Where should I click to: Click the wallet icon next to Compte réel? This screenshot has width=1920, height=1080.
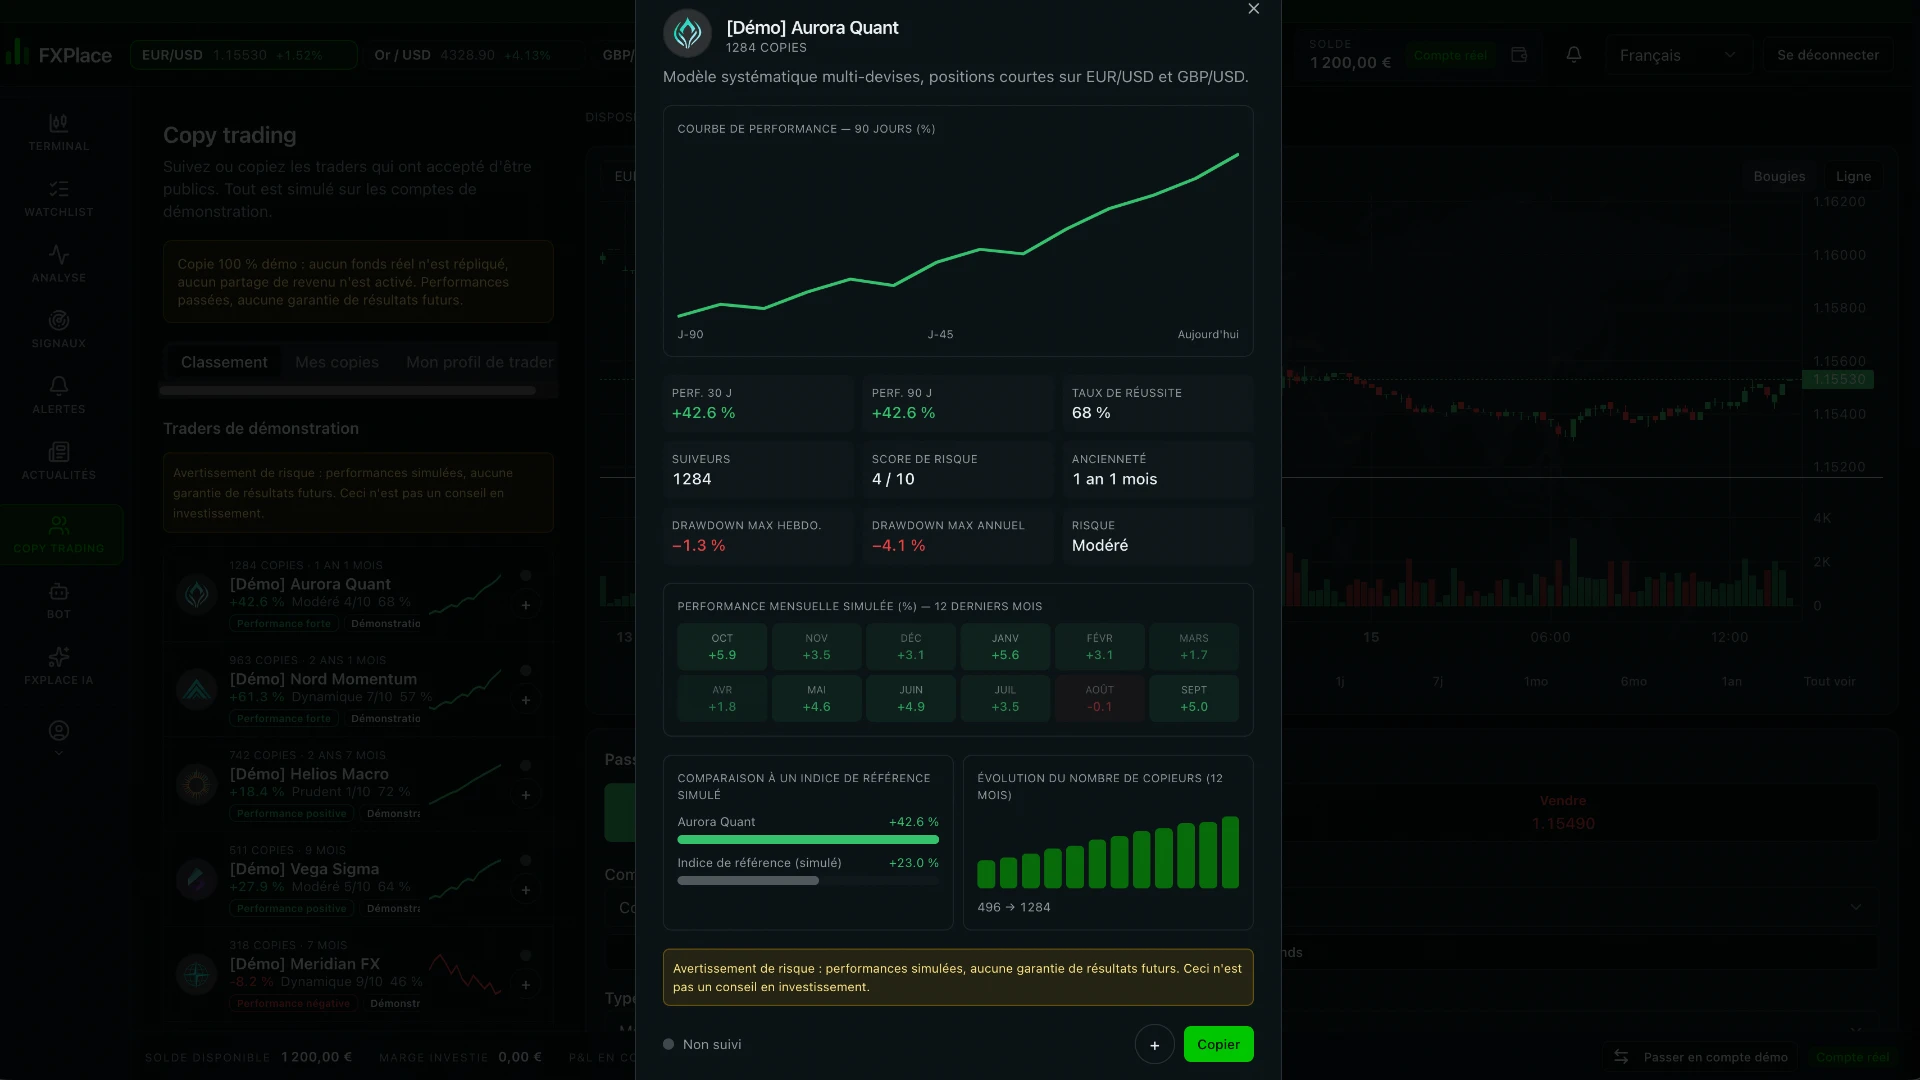1519,55
